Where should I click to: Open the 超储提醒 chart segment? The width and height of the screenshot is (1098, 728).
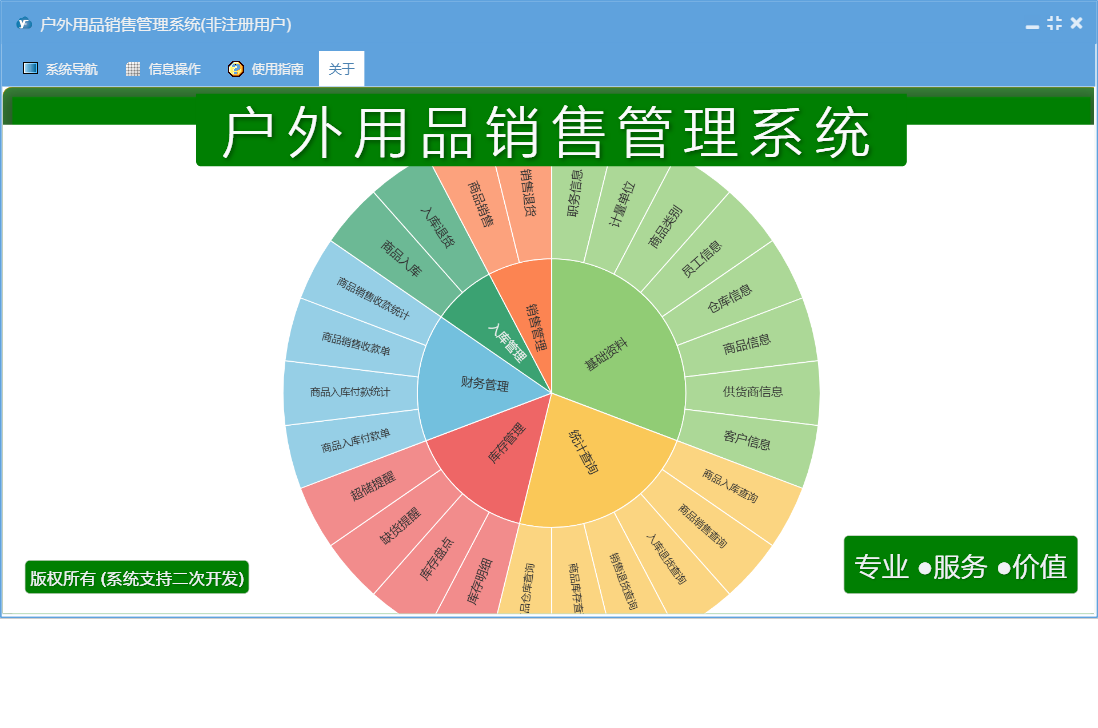(x=373, y=486)
